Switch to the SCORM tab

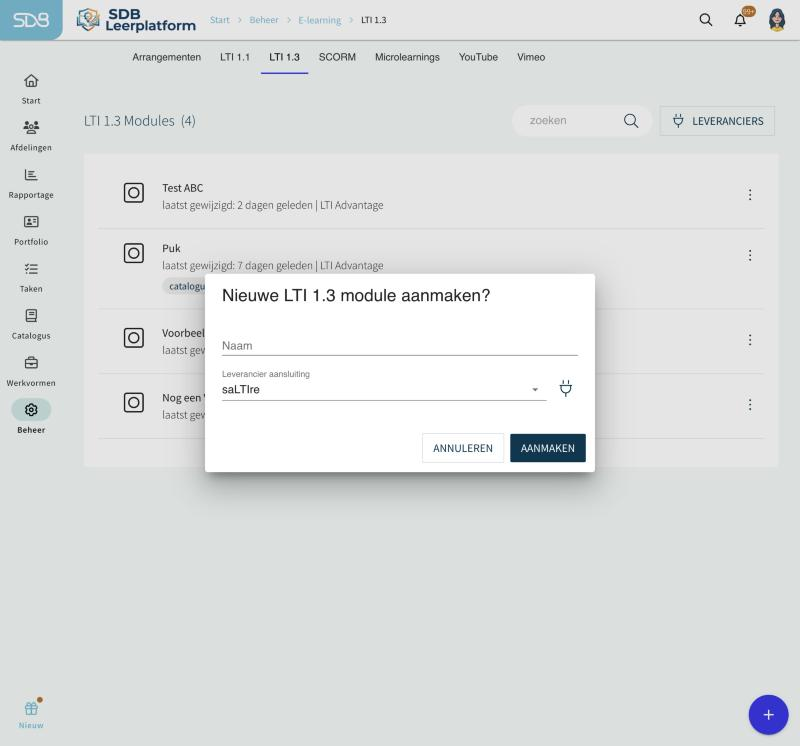tap(337, 57)
